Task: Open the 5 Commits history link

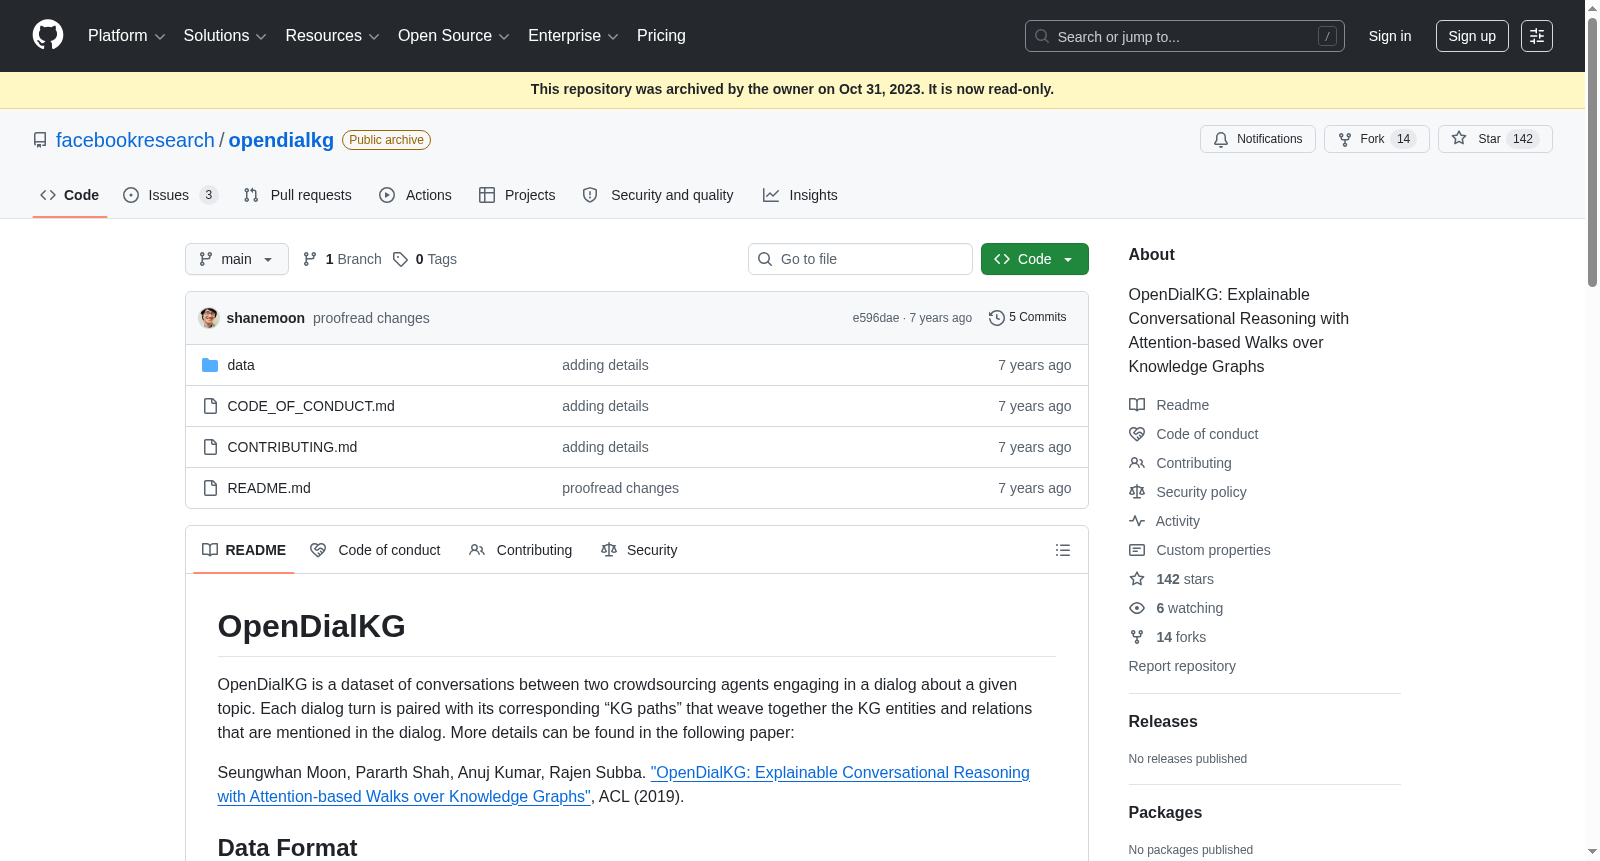Action: 1028,317
